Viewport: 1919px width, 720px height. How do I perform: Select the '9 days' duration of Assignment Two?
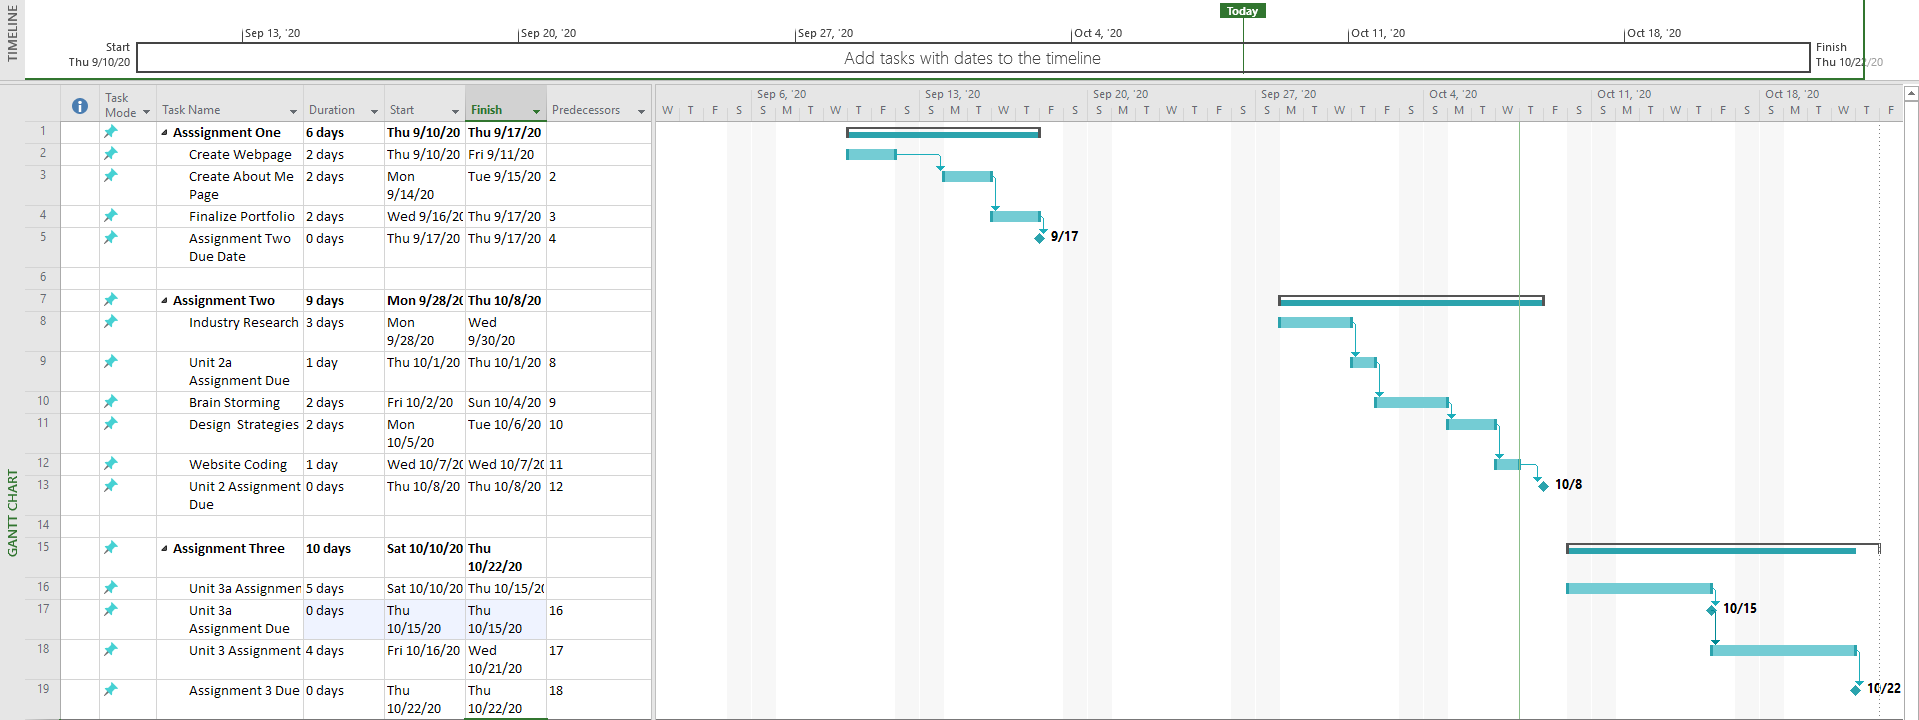344,300
